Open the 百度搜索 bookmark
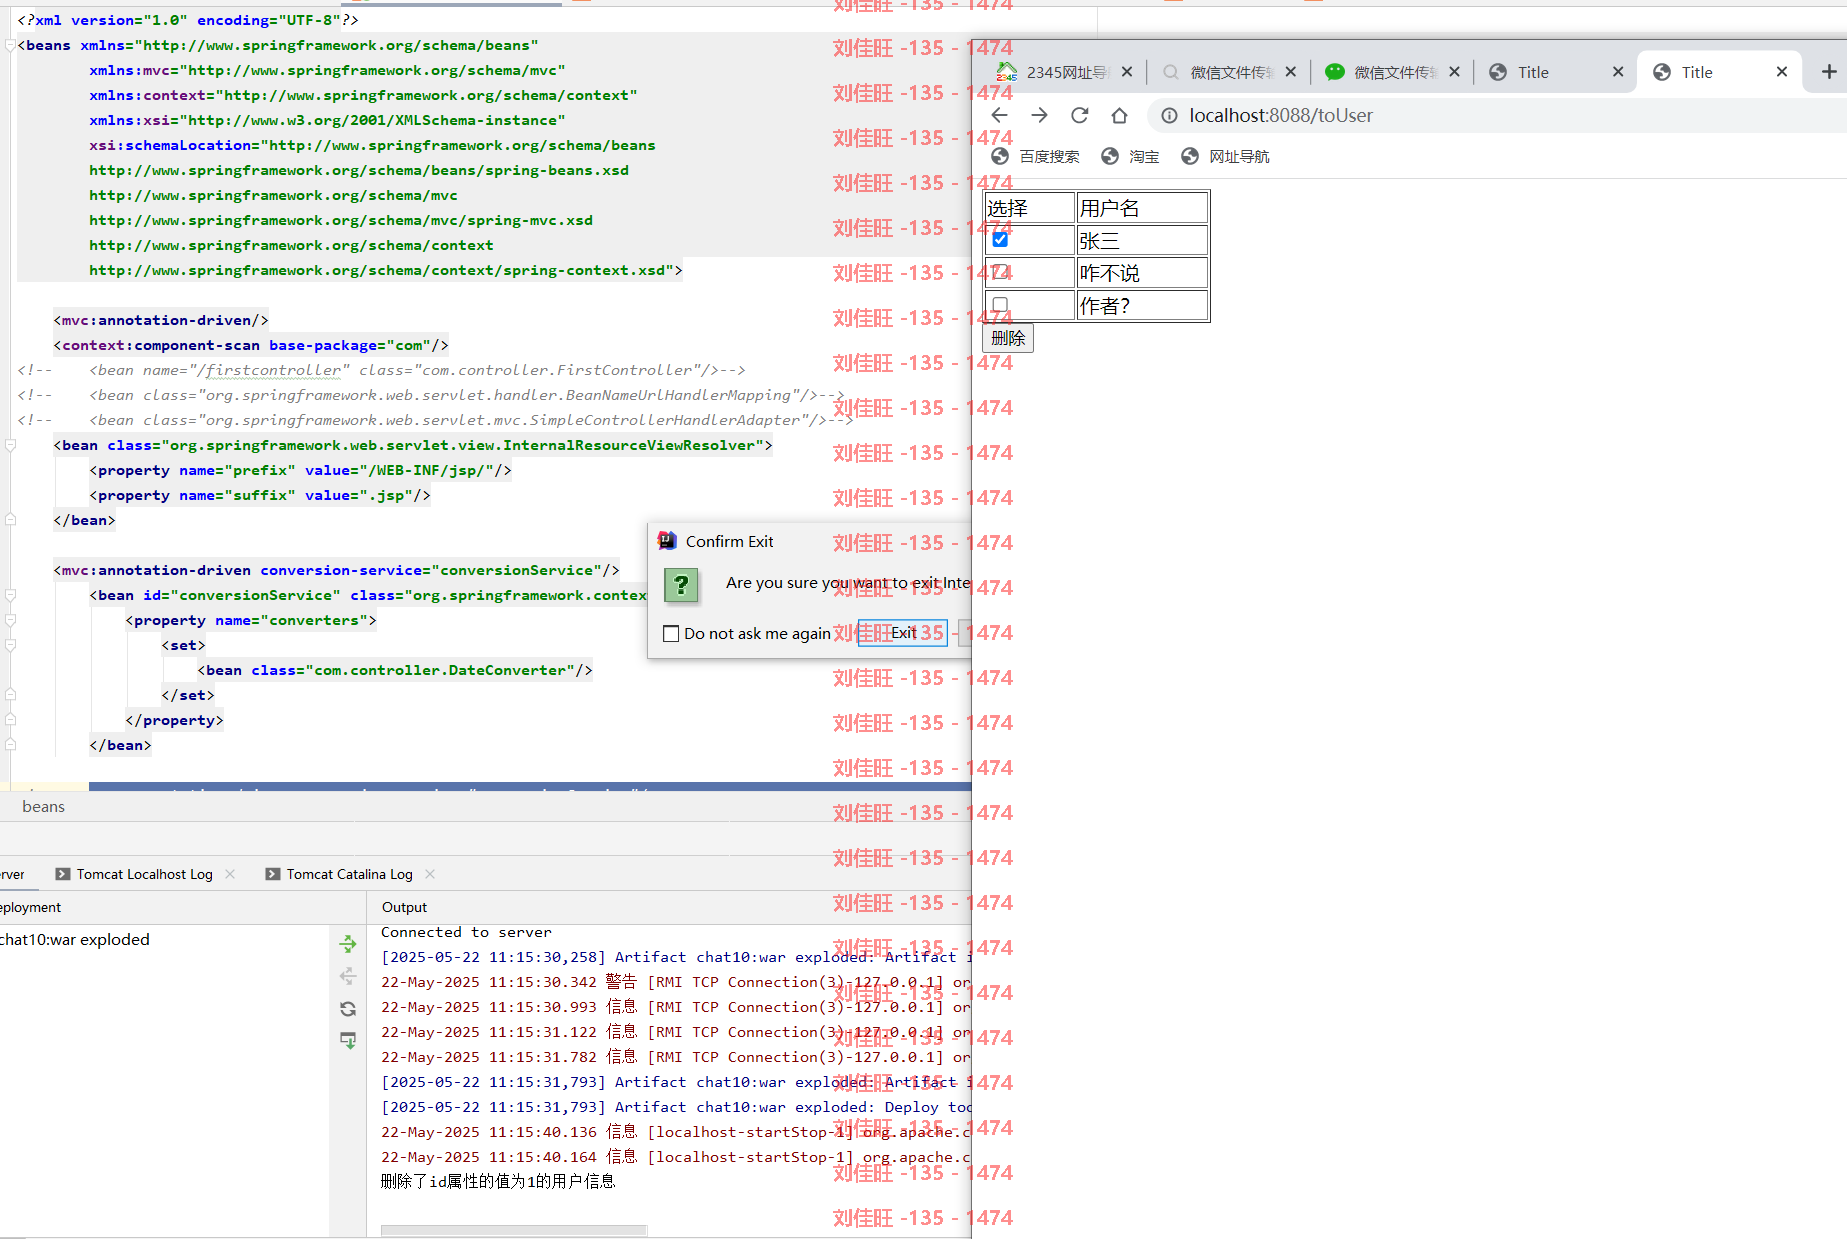The width and height of the screenshot is (1847, 1239). [x=1036, y=157]
